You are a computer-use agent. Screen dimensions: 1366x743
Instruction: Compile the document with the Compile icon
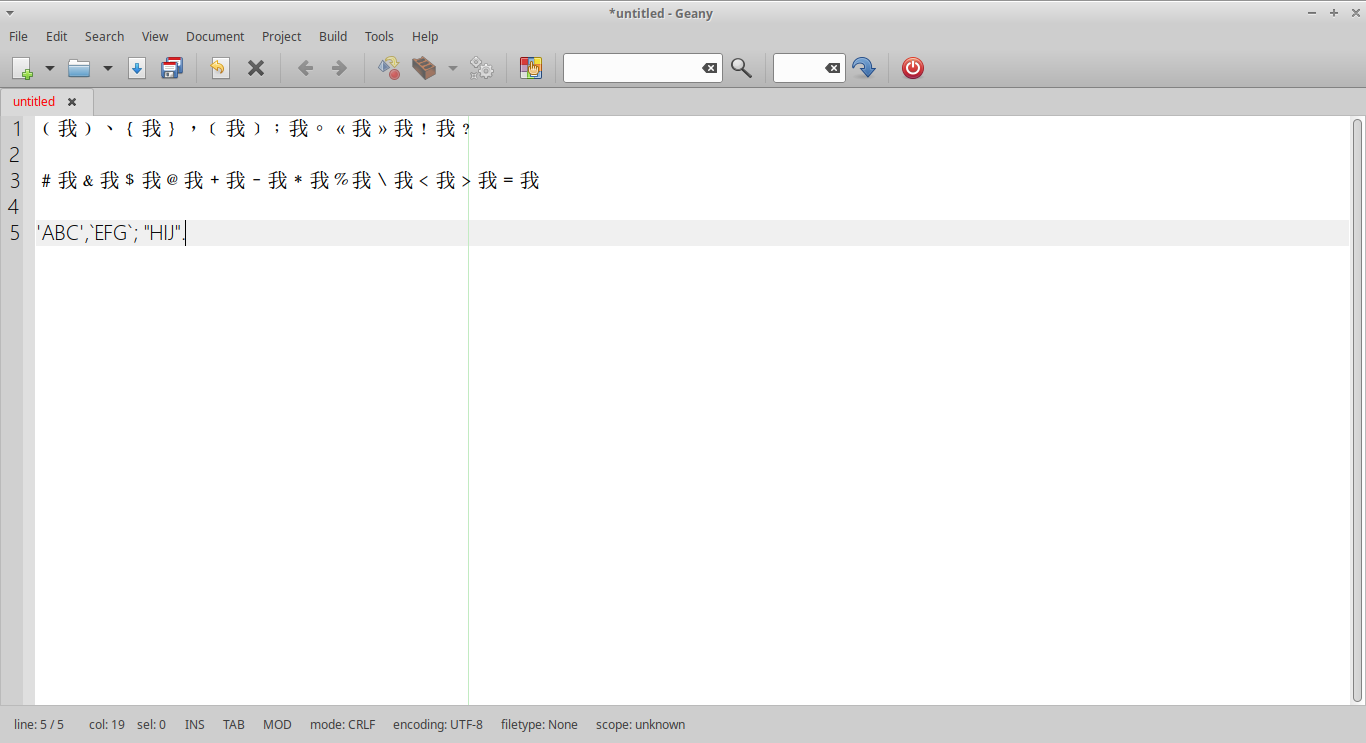click(388, 68)
